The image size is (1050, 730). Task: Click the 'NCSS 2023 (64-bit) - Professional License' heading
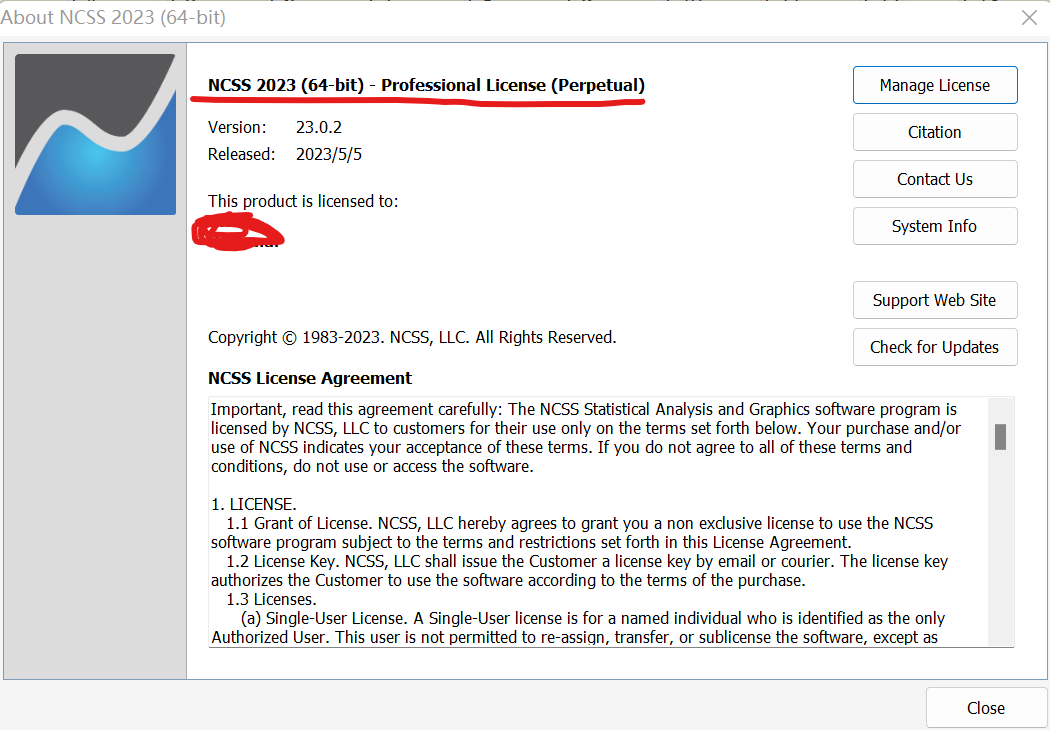[426, 85]
